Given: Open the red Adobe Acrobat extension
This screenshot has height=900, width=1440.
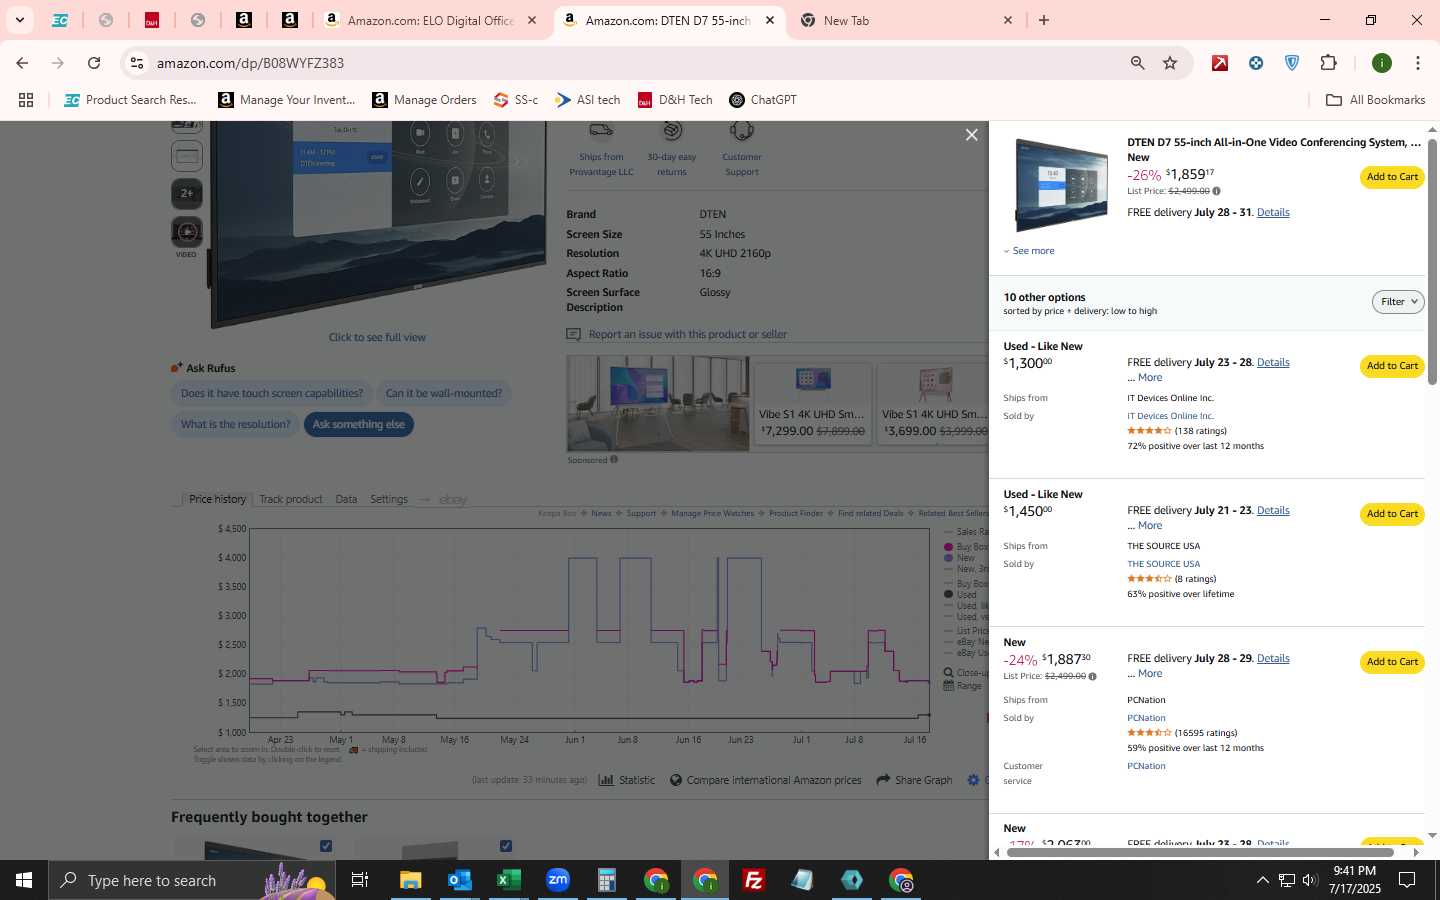Looking at the screenshot, I should click(x=1220, y=63).
